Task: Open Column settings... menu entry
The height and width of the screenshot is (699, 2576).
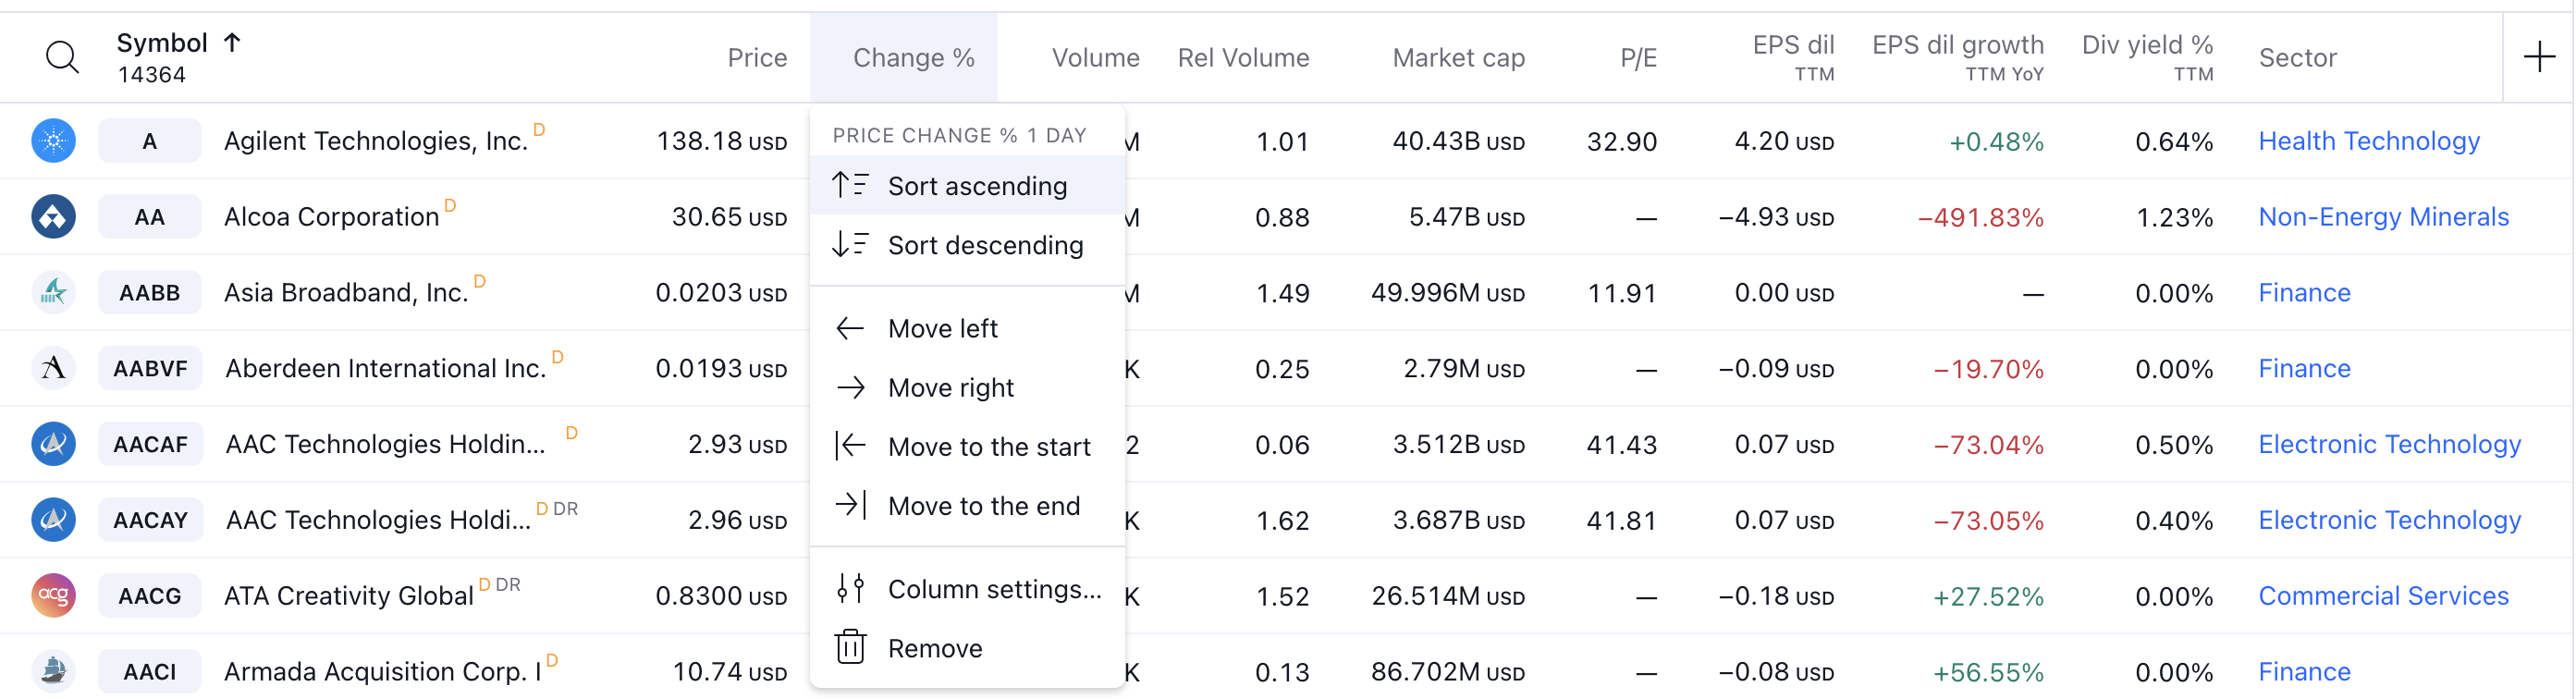Action: [967, 590]
